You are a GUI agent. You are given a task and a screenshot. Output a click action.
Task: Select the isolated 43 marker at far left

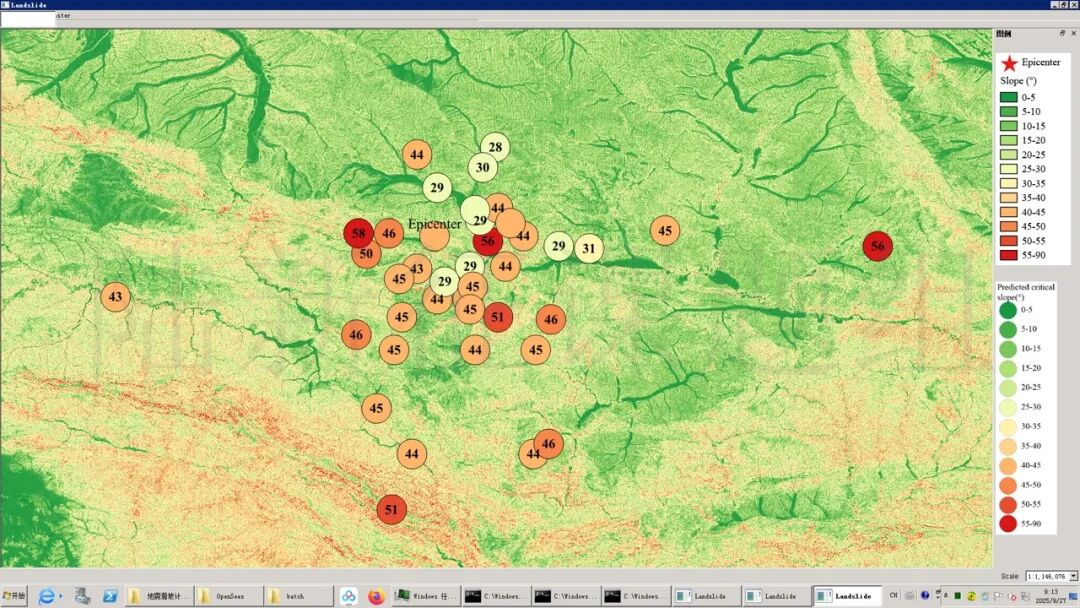pos(116,297)
